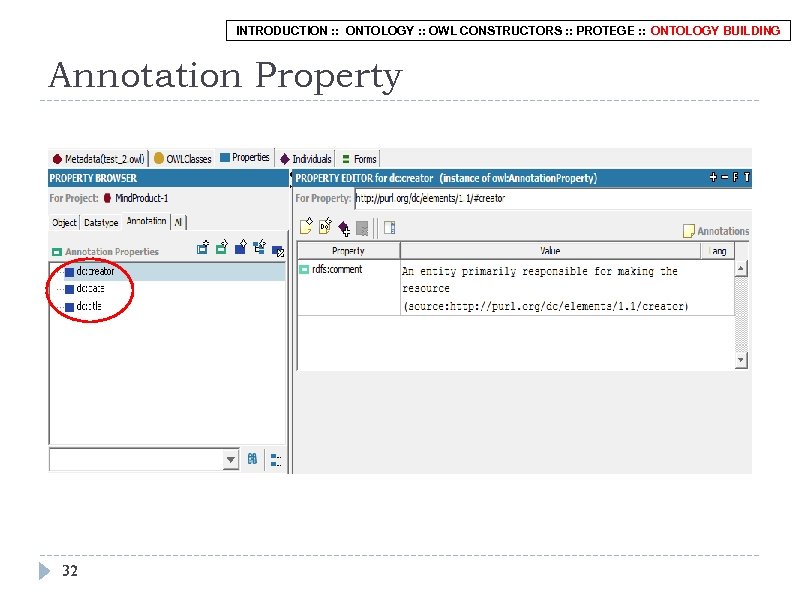Open the OWLClasses tab

coord(190,157)
